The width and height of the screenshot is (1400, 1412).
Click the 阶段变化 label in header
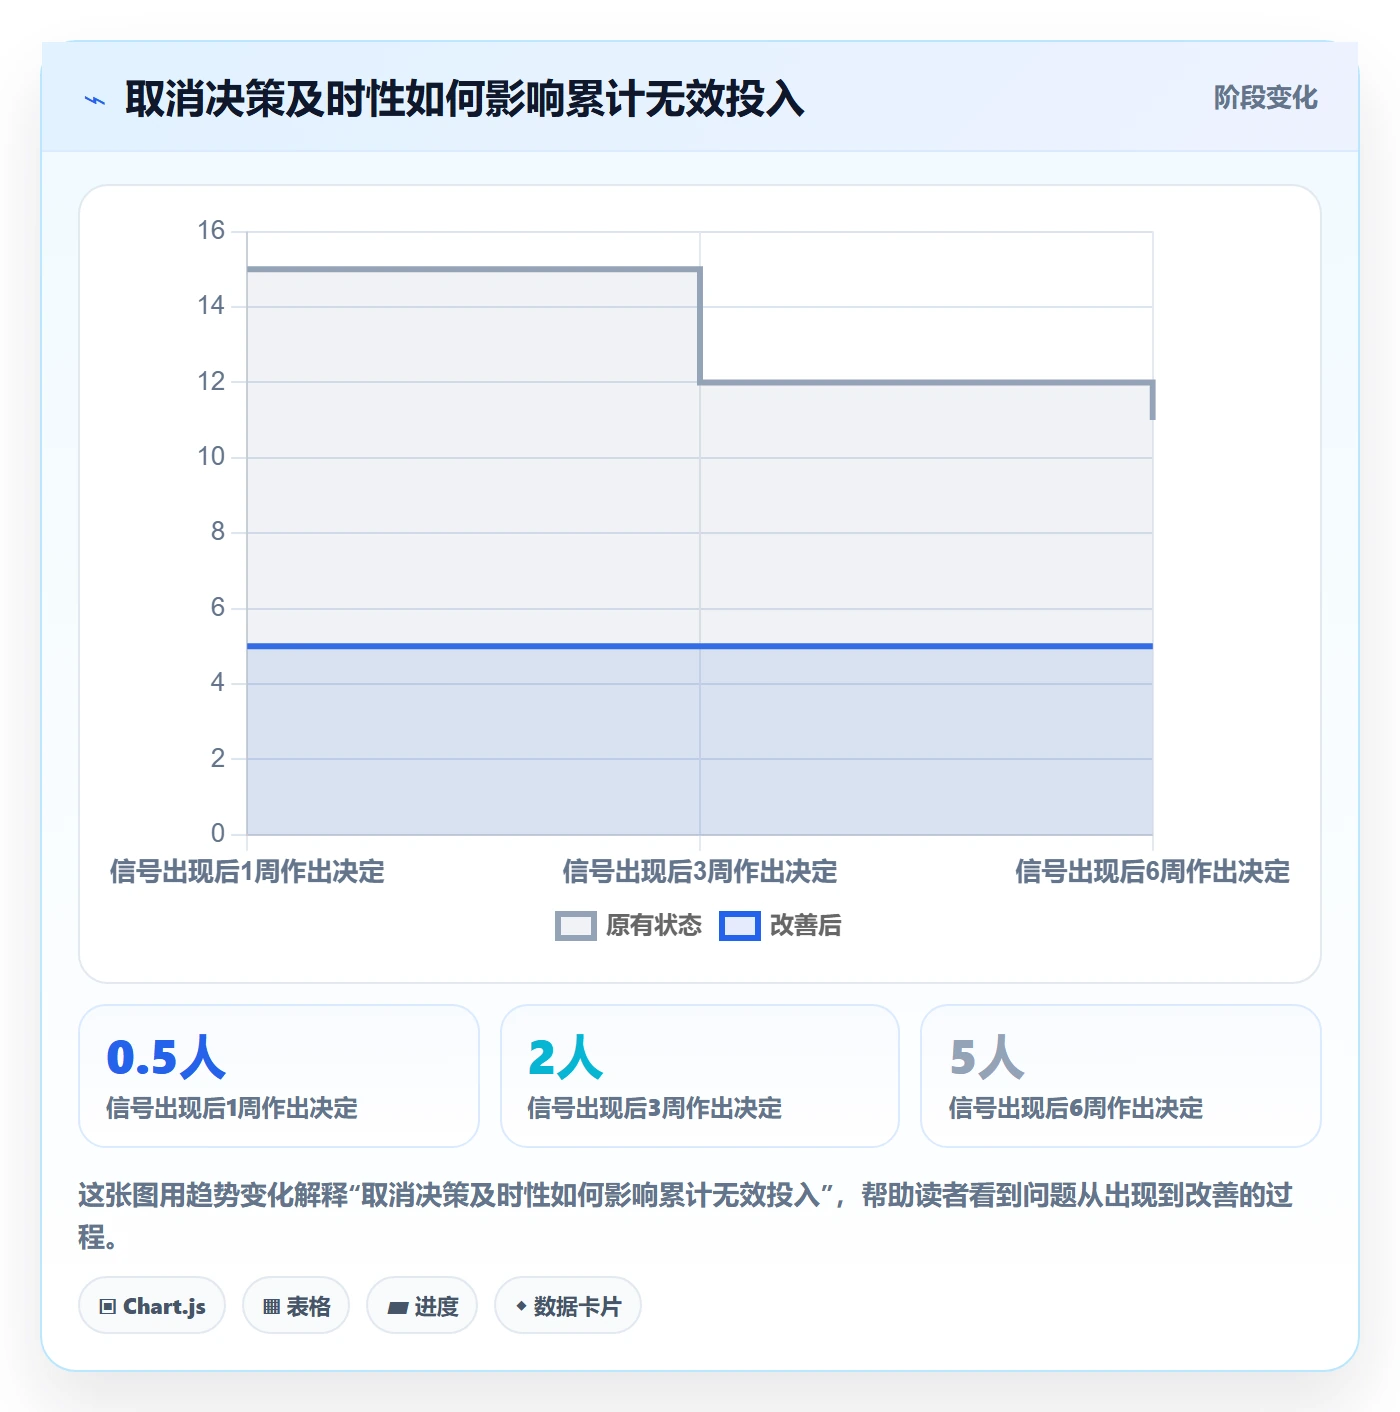point(1265,98)
